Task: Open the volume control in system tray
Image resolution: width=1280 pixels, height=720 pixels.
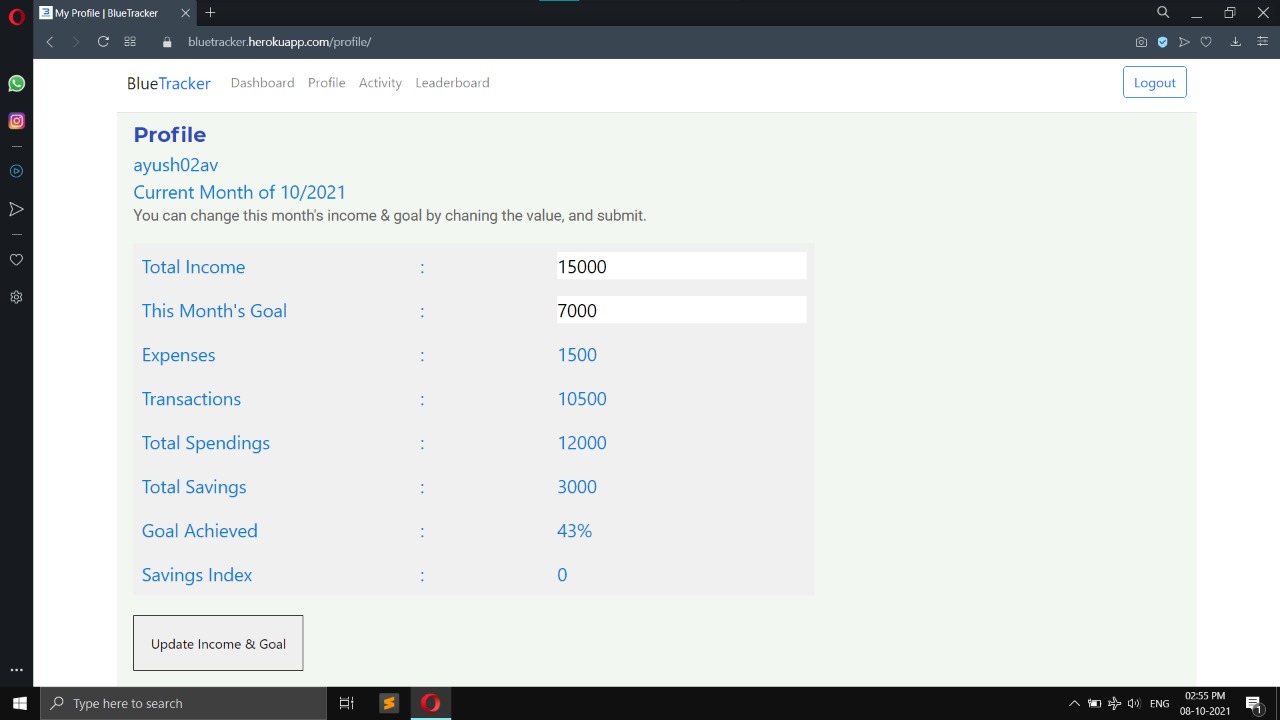Action: [1134, 703]
